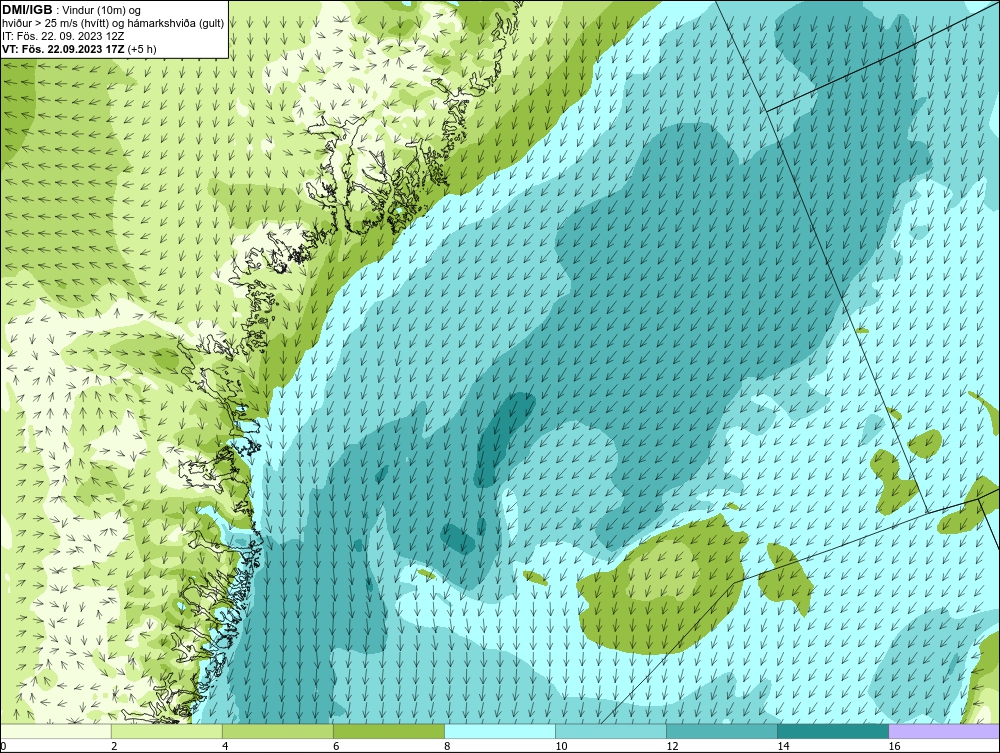Click the purple swatch above 16 m/s

pyautogui.click(x=944, y=731)
